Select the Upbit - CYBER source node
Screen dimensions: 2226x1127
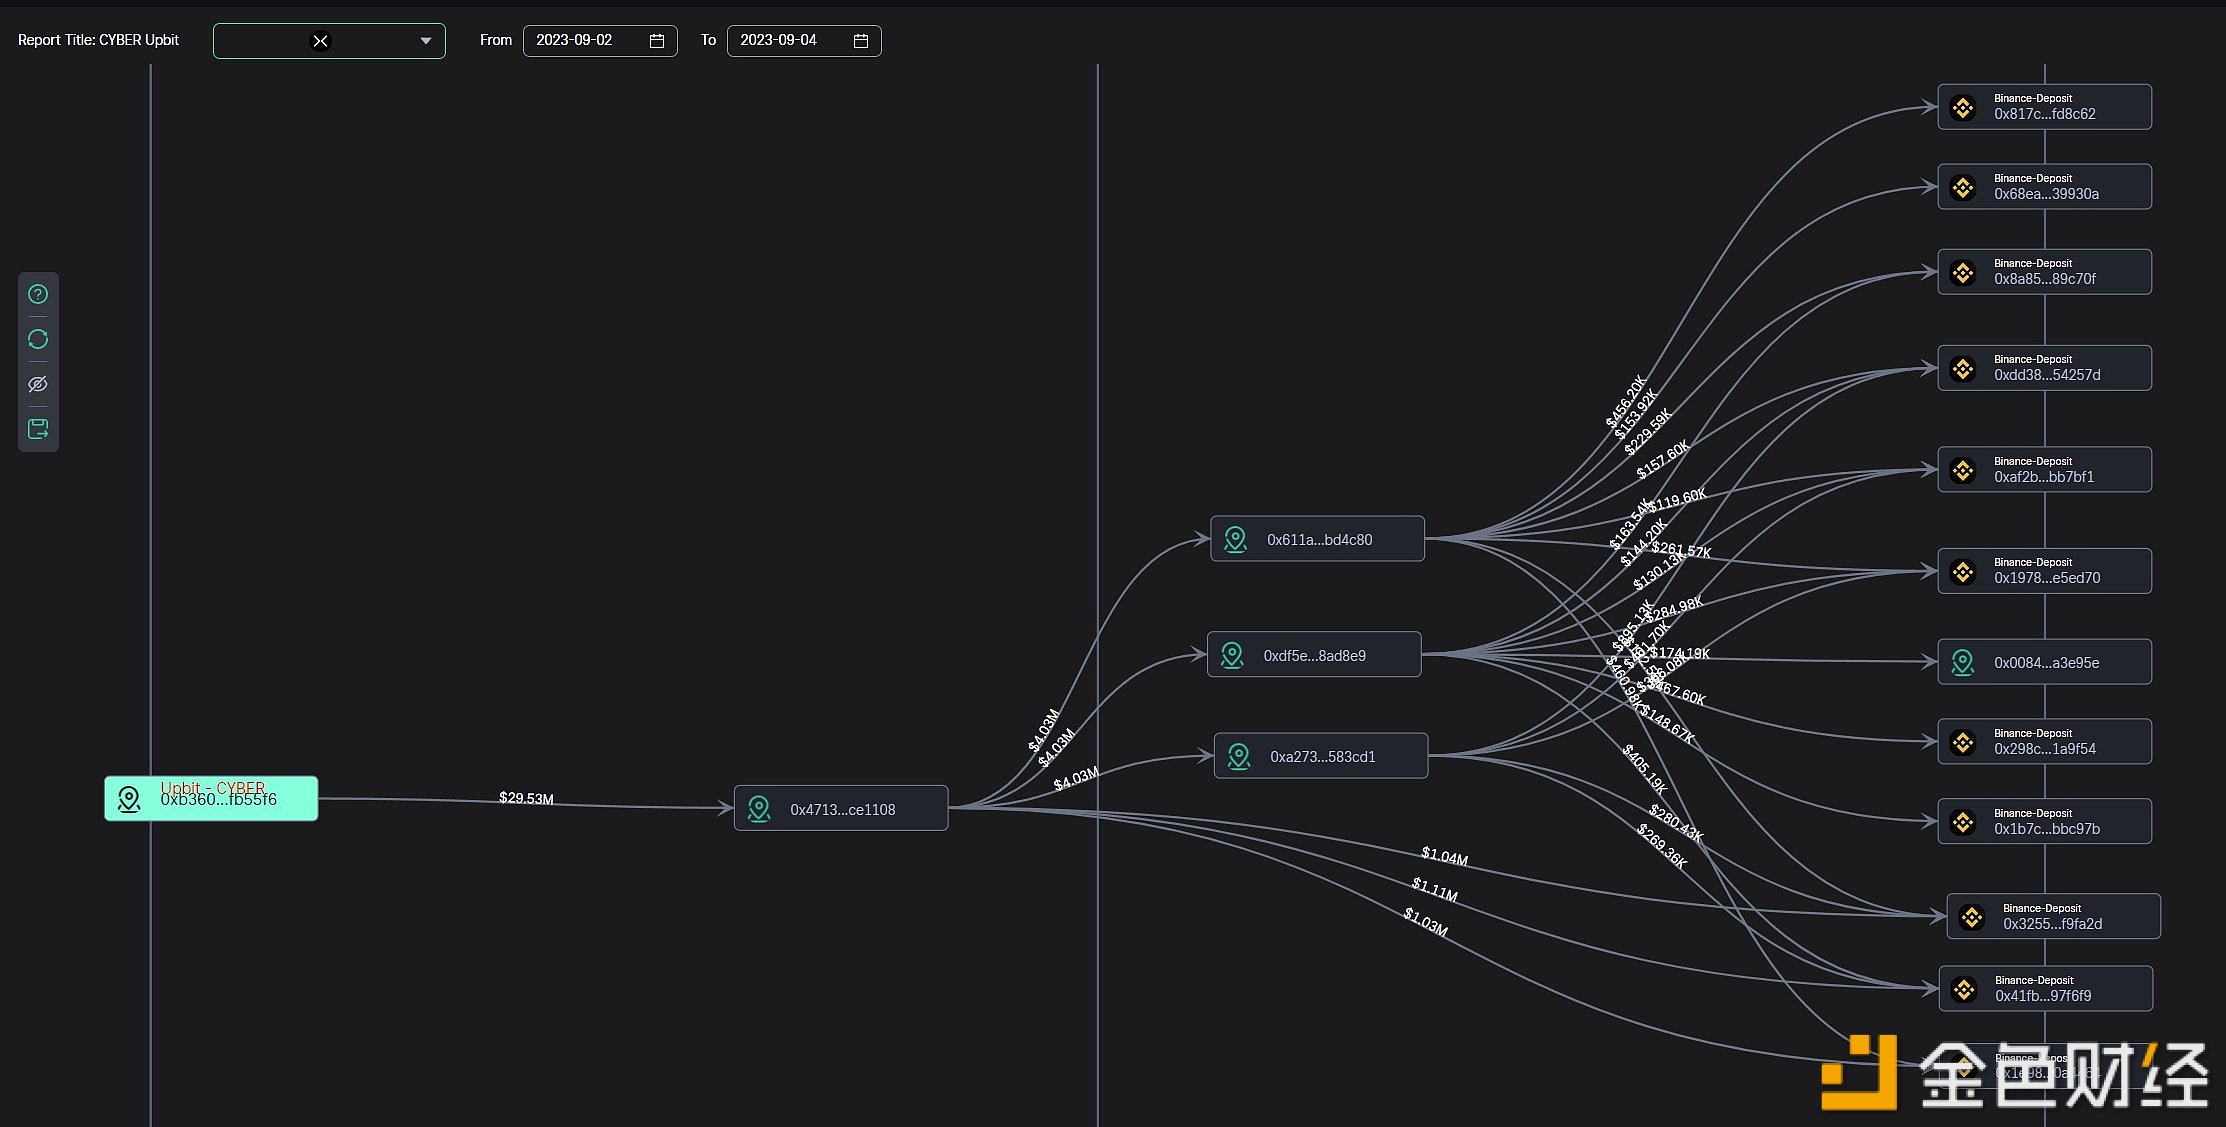coord(211,798)
